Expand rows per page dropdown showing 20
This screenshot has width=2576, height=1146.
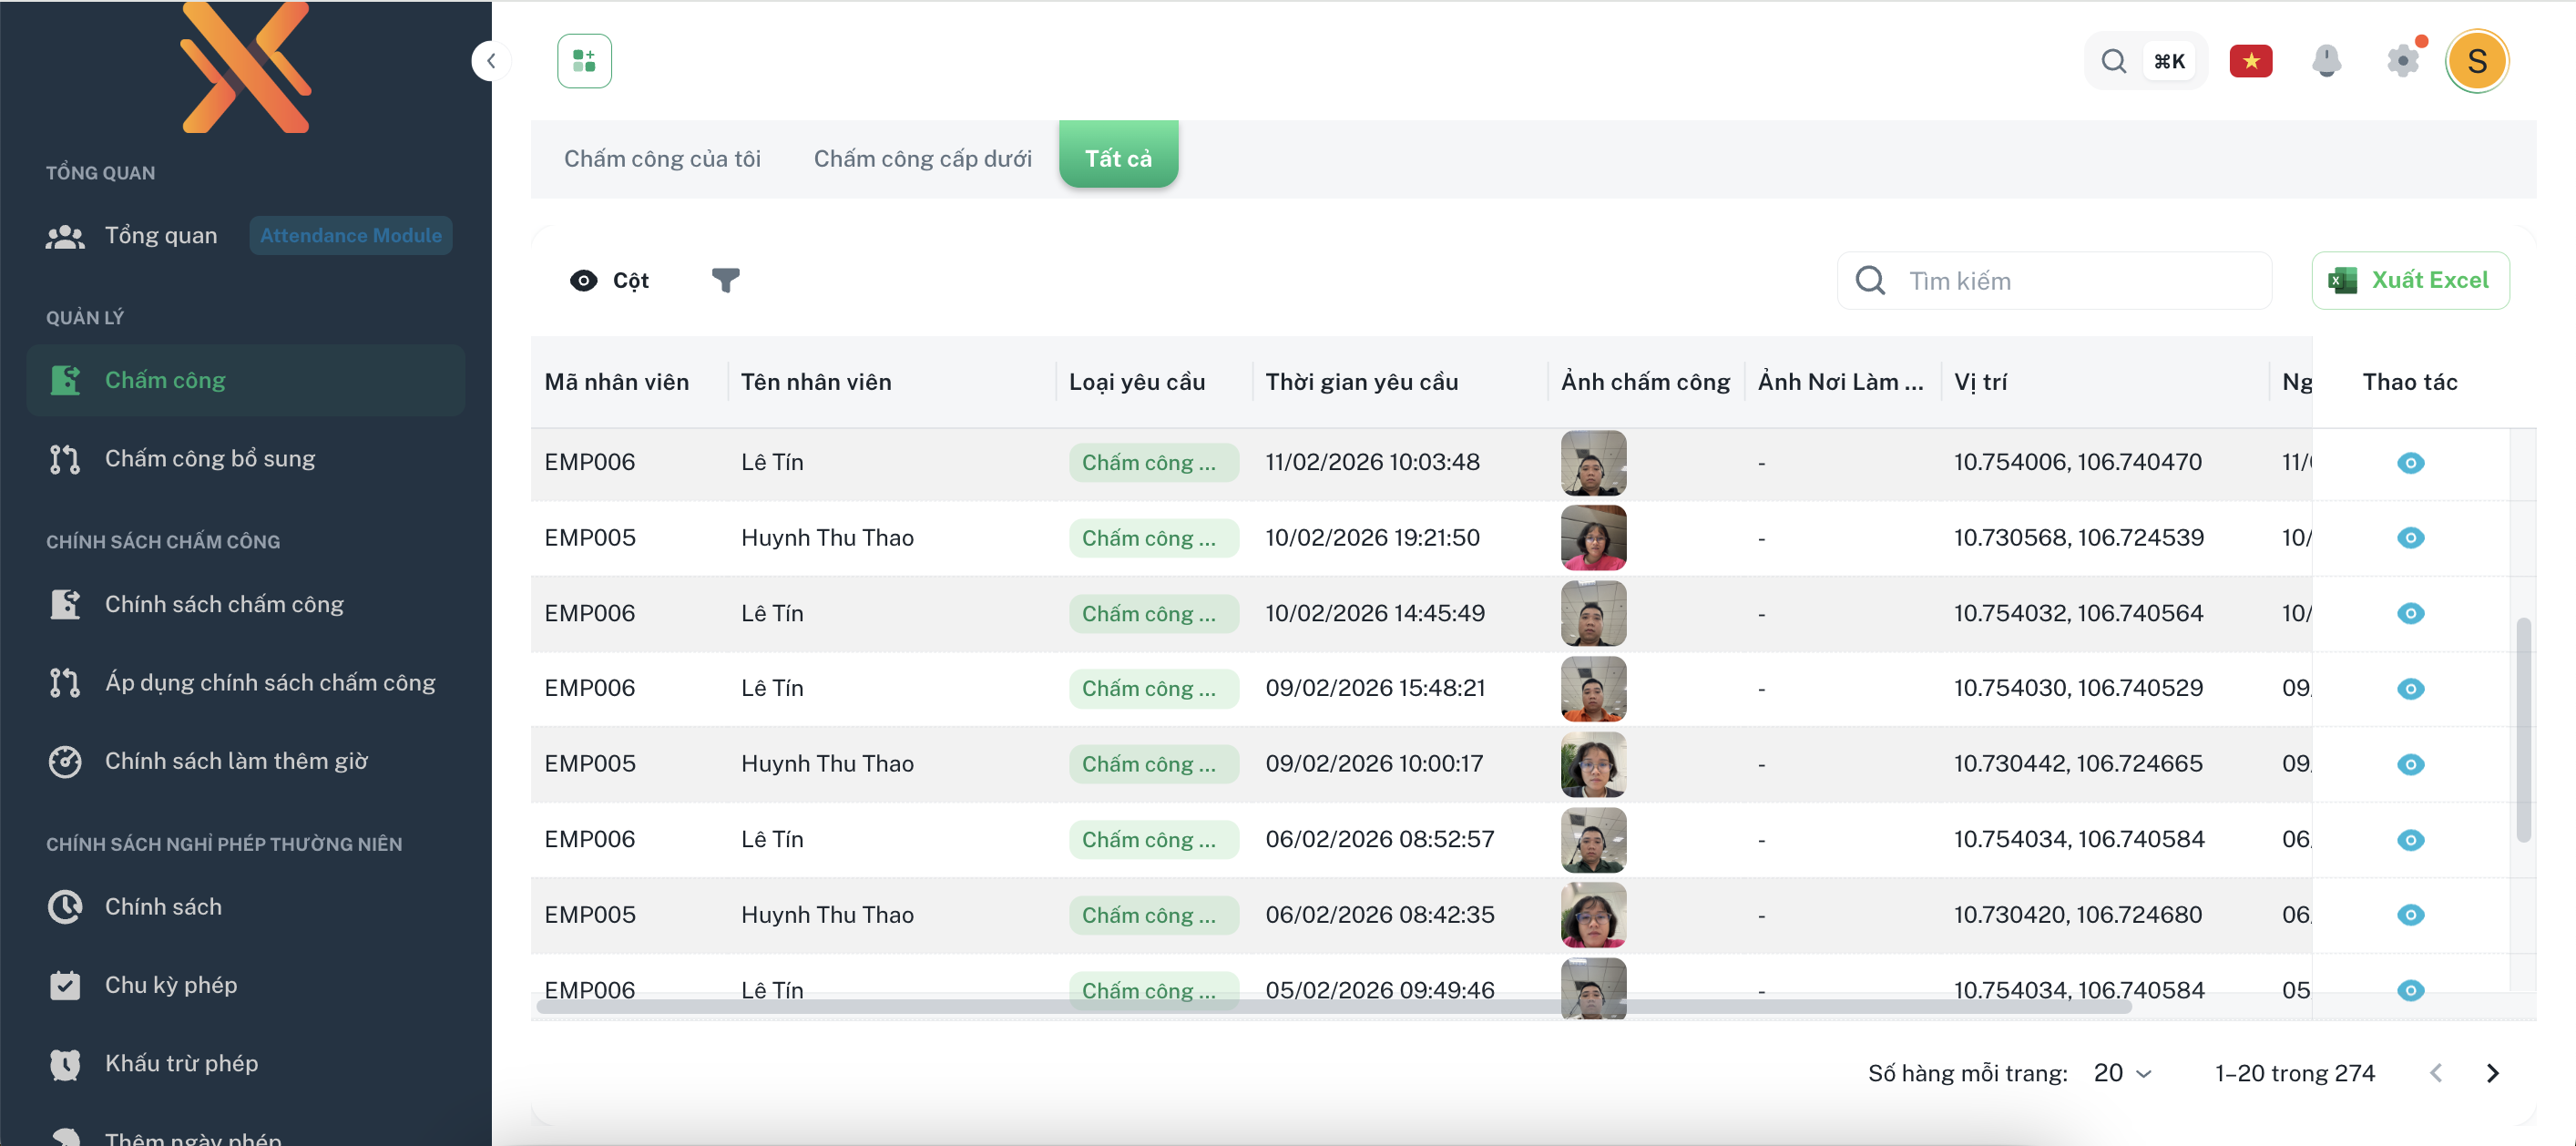[x=2122, y=1073]
